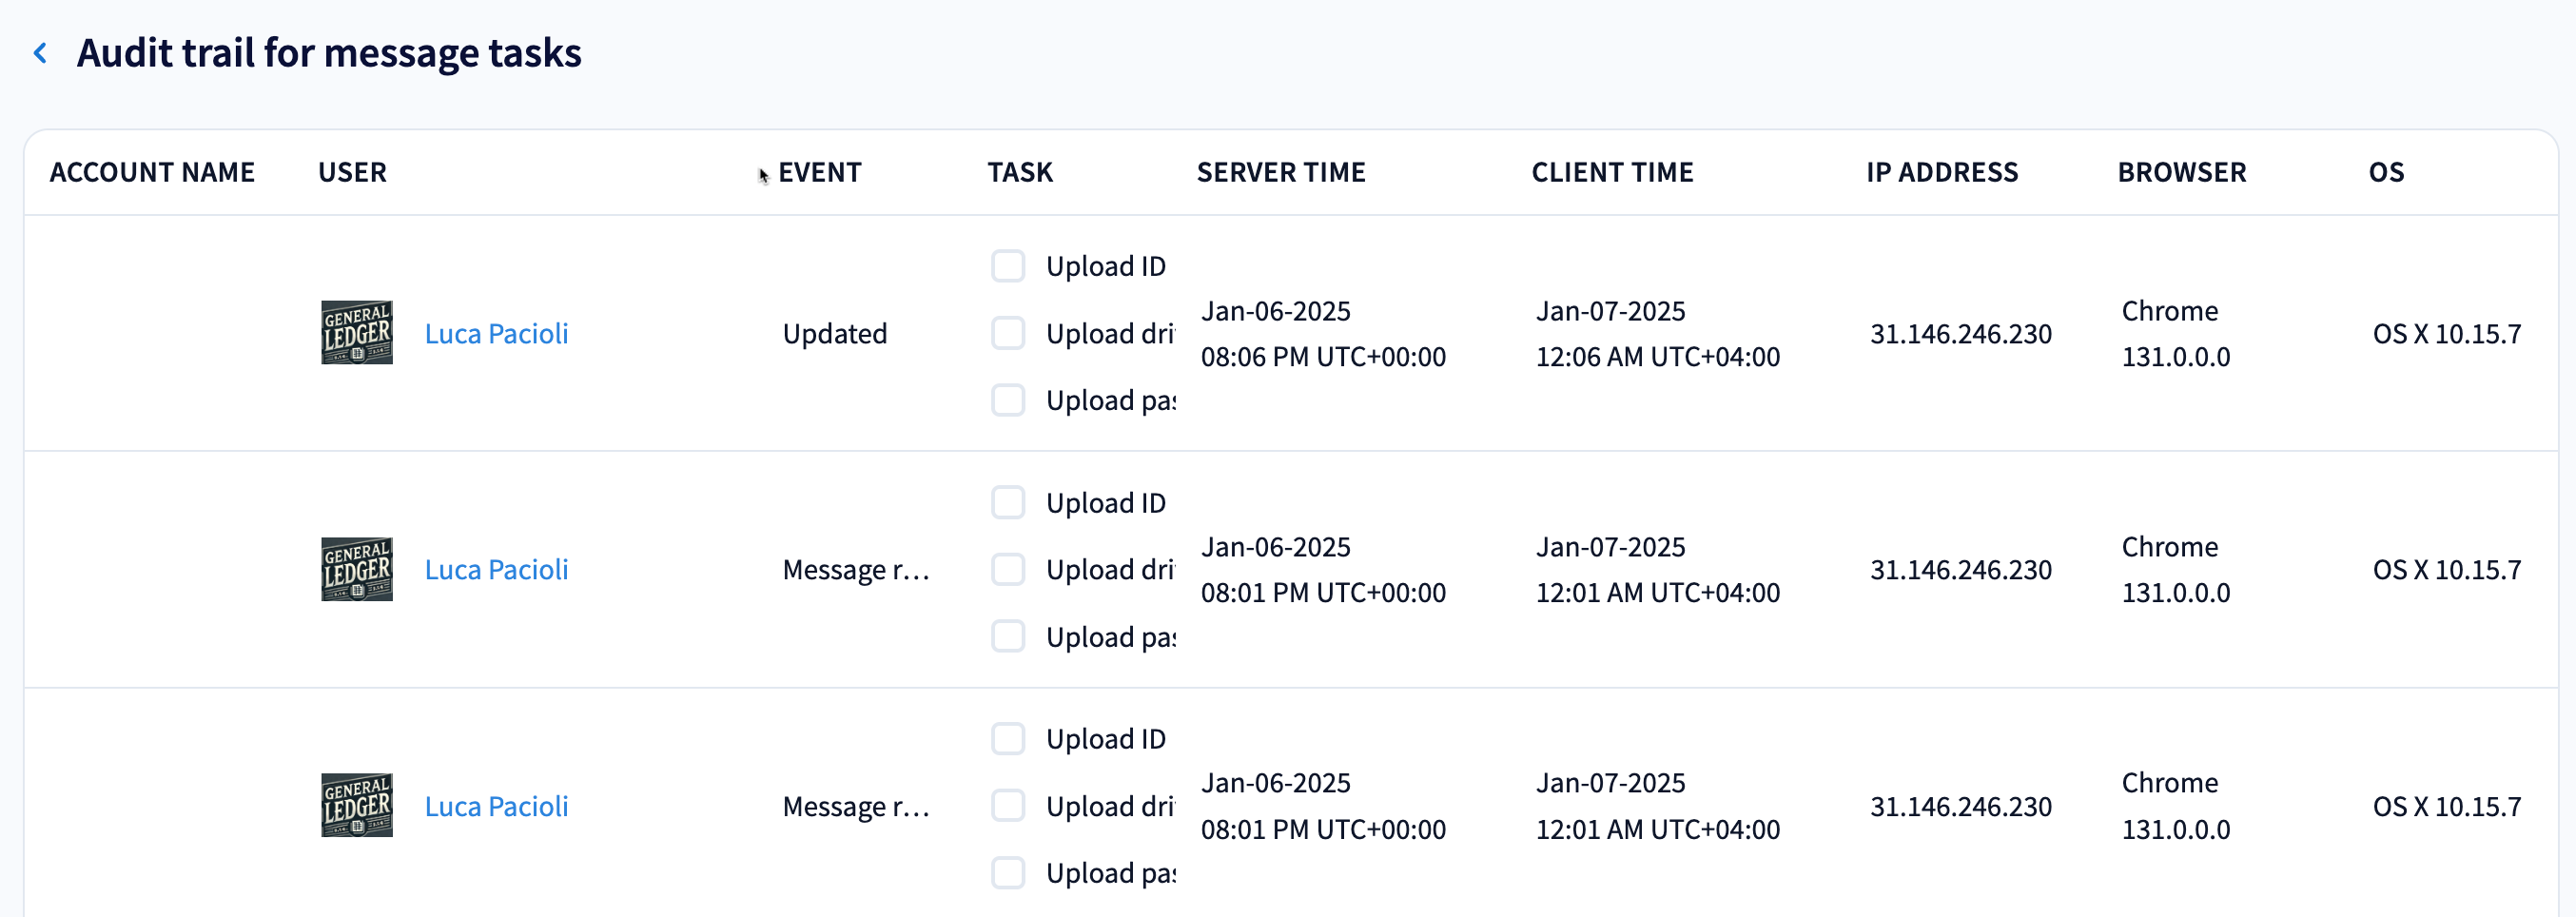
Task: Toggle Upload dri checkbox in second row
Action: pyautogui.click(x=1008, y=569)
